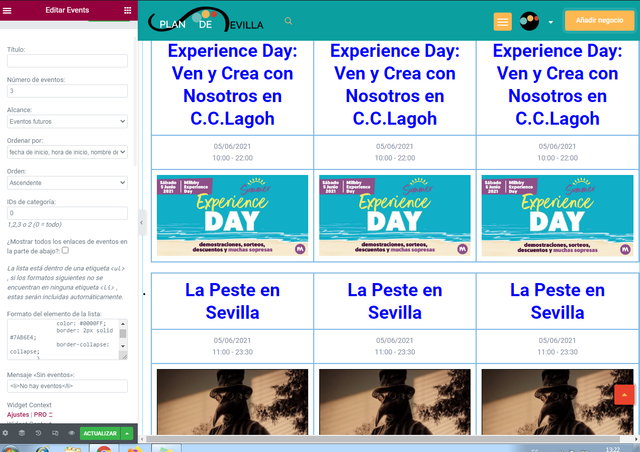Click into the list element format textarea
This screenshot has height=452, width=640.
click(x=63, y=339)
